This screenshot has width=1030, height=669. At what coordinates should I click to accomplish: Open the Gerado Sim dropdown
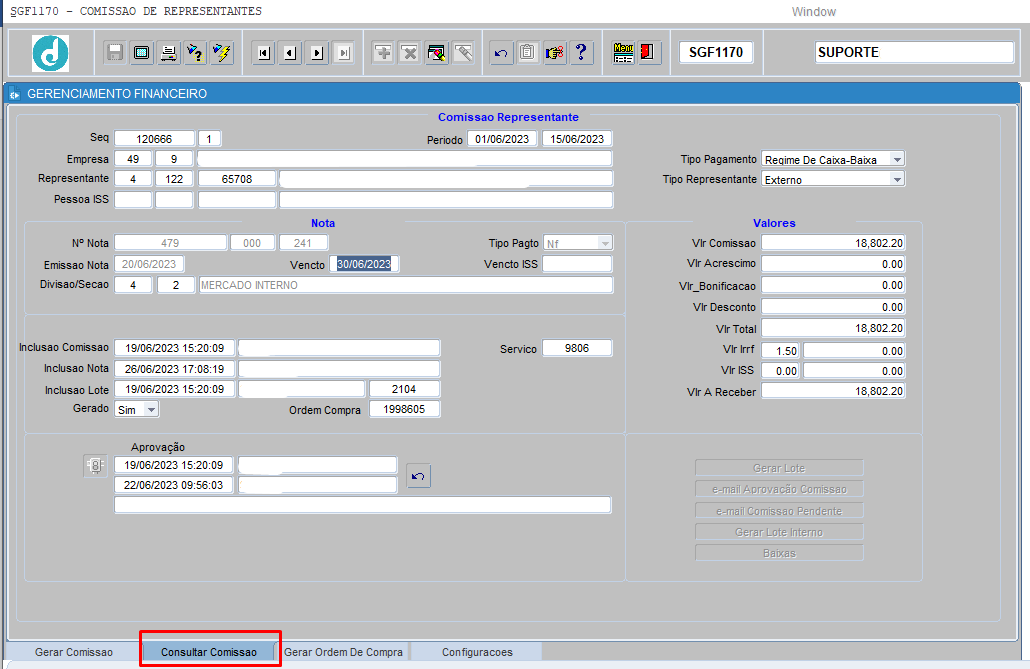coord(151,409)
